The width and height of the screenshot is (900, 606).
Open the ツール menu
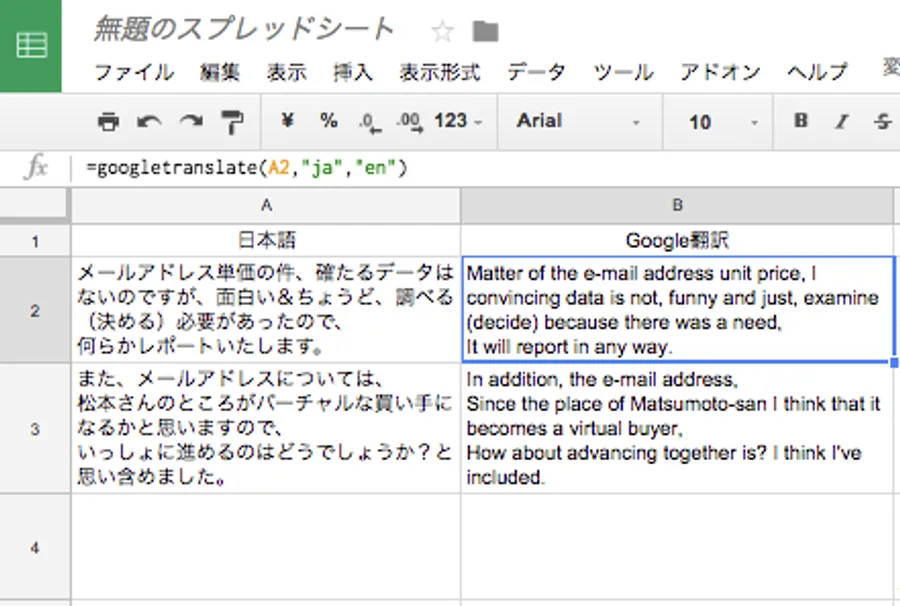tap(623, 72)
